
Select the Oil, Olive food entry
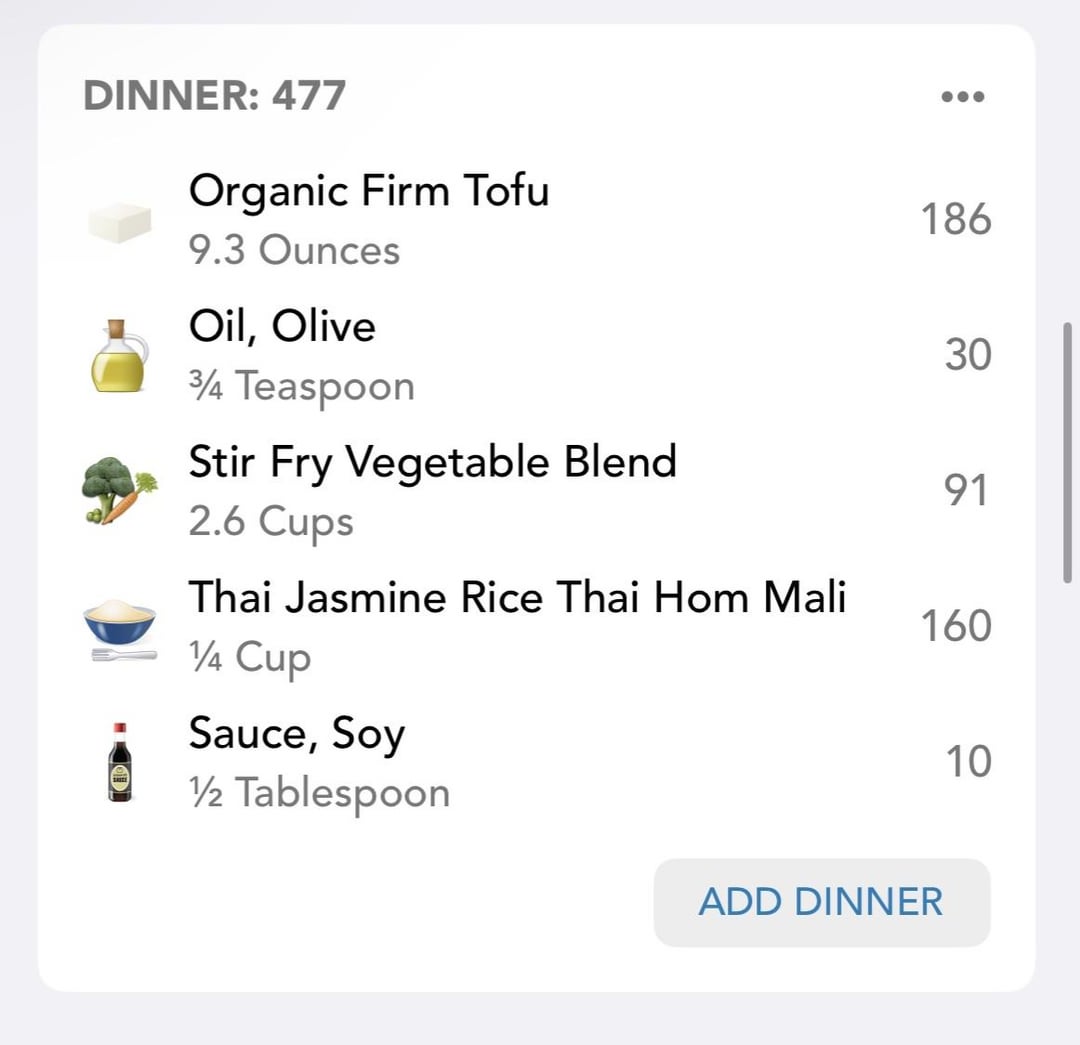[282, 326]
